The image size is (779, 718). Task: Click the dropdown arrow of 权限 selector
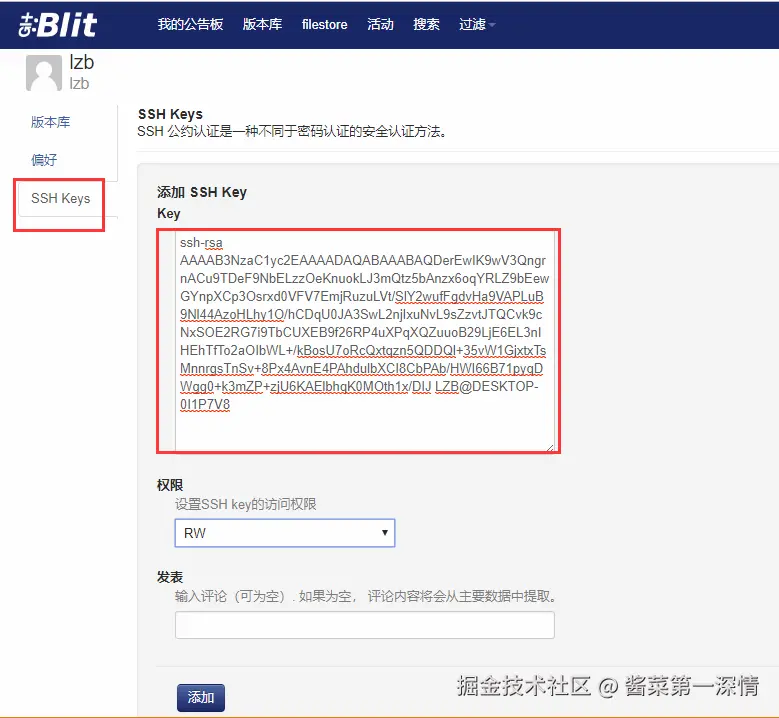(385, 533)
